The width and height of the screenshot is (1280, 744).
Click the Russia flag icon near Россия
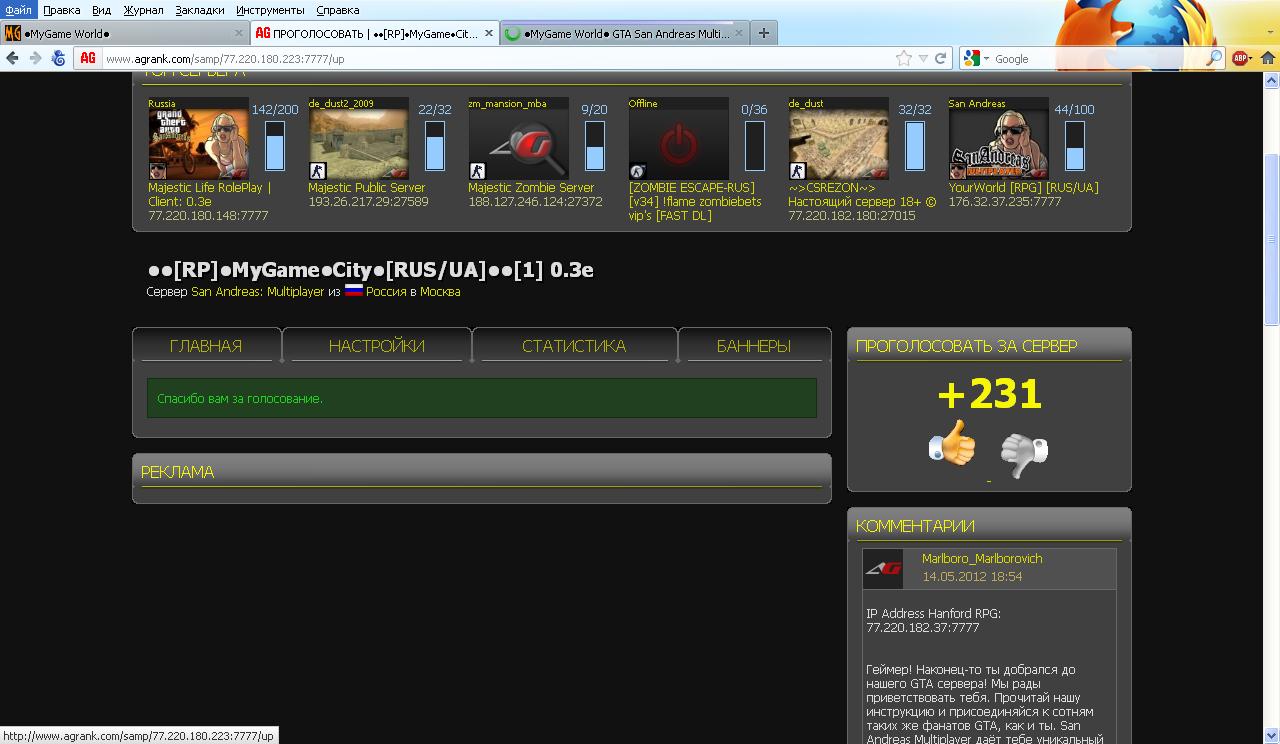353,291
